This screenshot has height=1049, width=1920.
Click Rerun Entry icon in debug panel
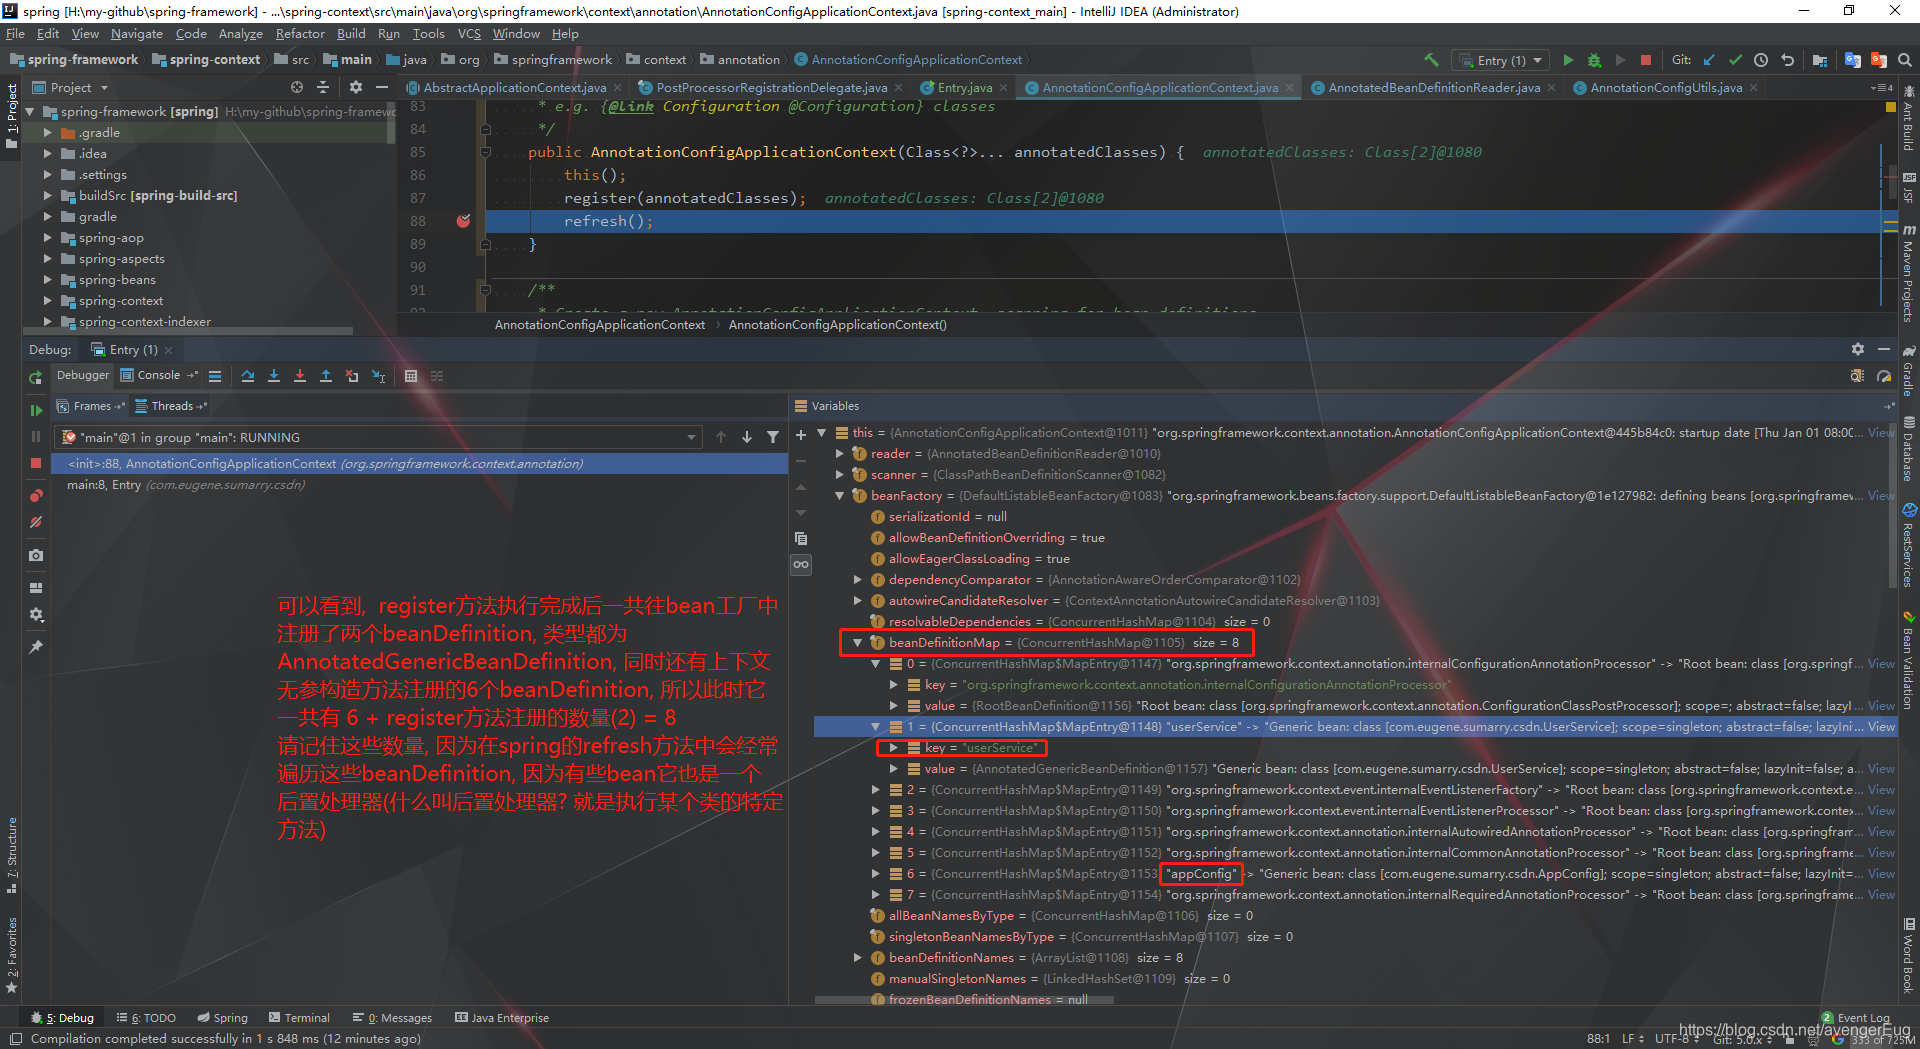pyautogui.click(x=36, y=377)
